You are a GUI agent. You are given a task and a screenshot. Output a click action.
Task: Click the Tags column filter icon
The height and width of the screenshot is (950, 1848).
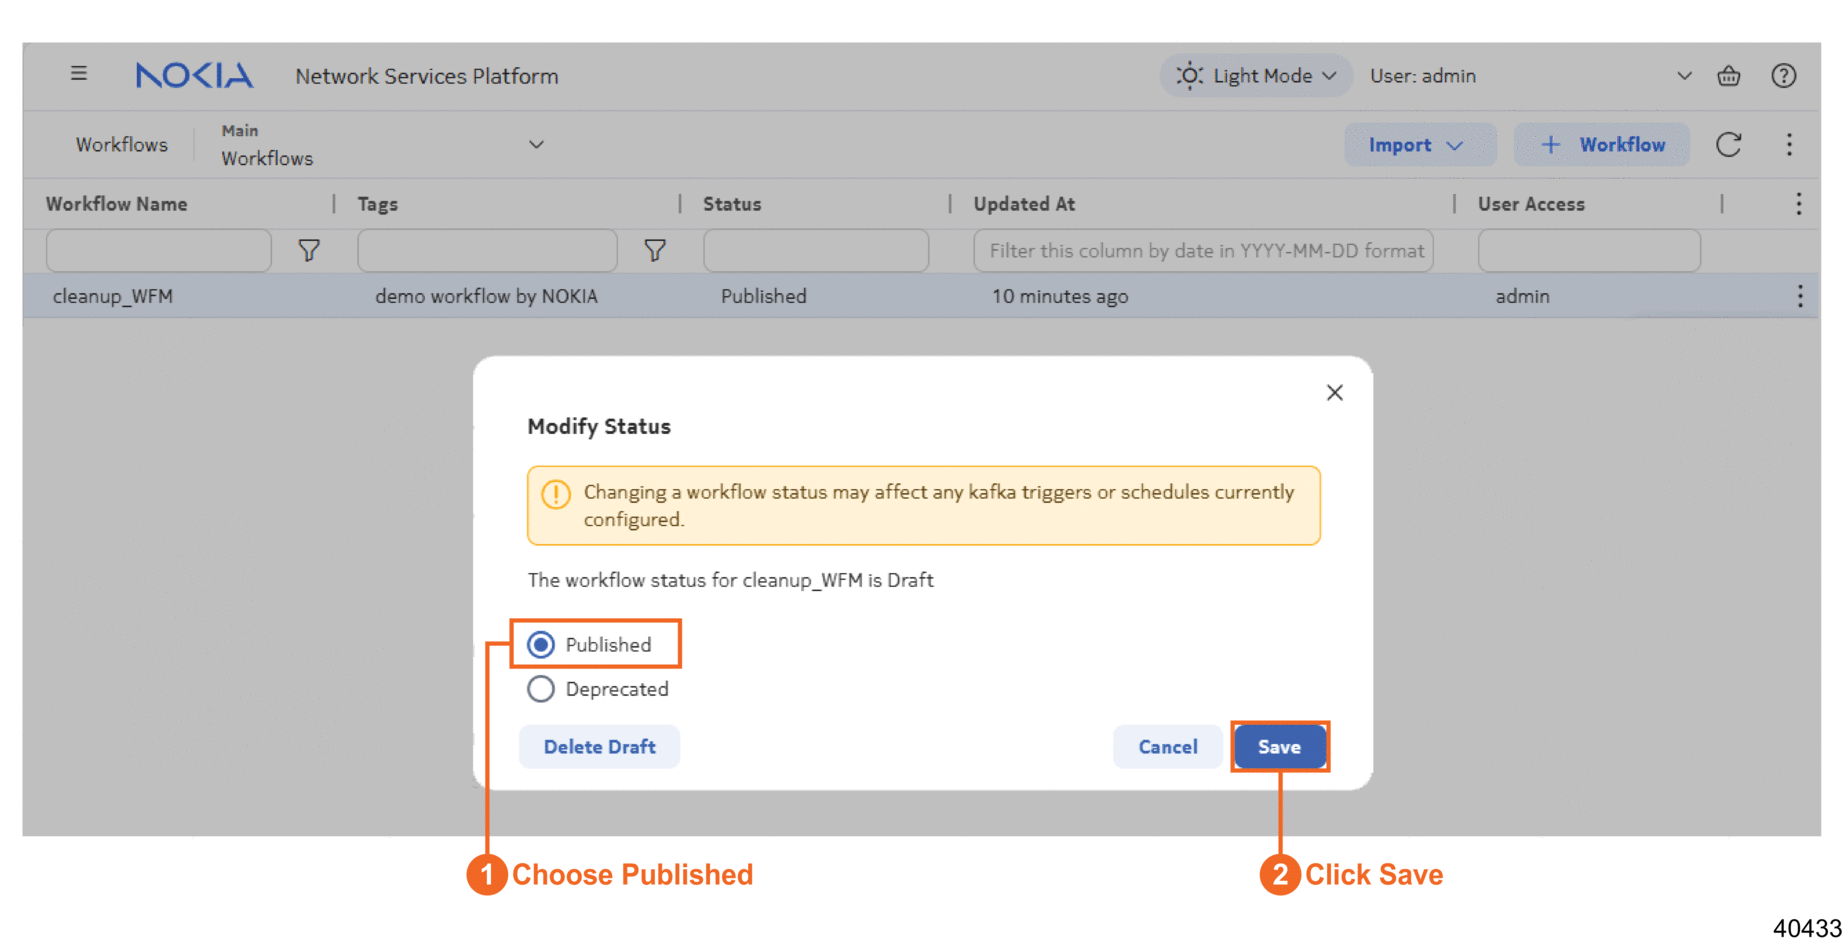pos(655,251)
